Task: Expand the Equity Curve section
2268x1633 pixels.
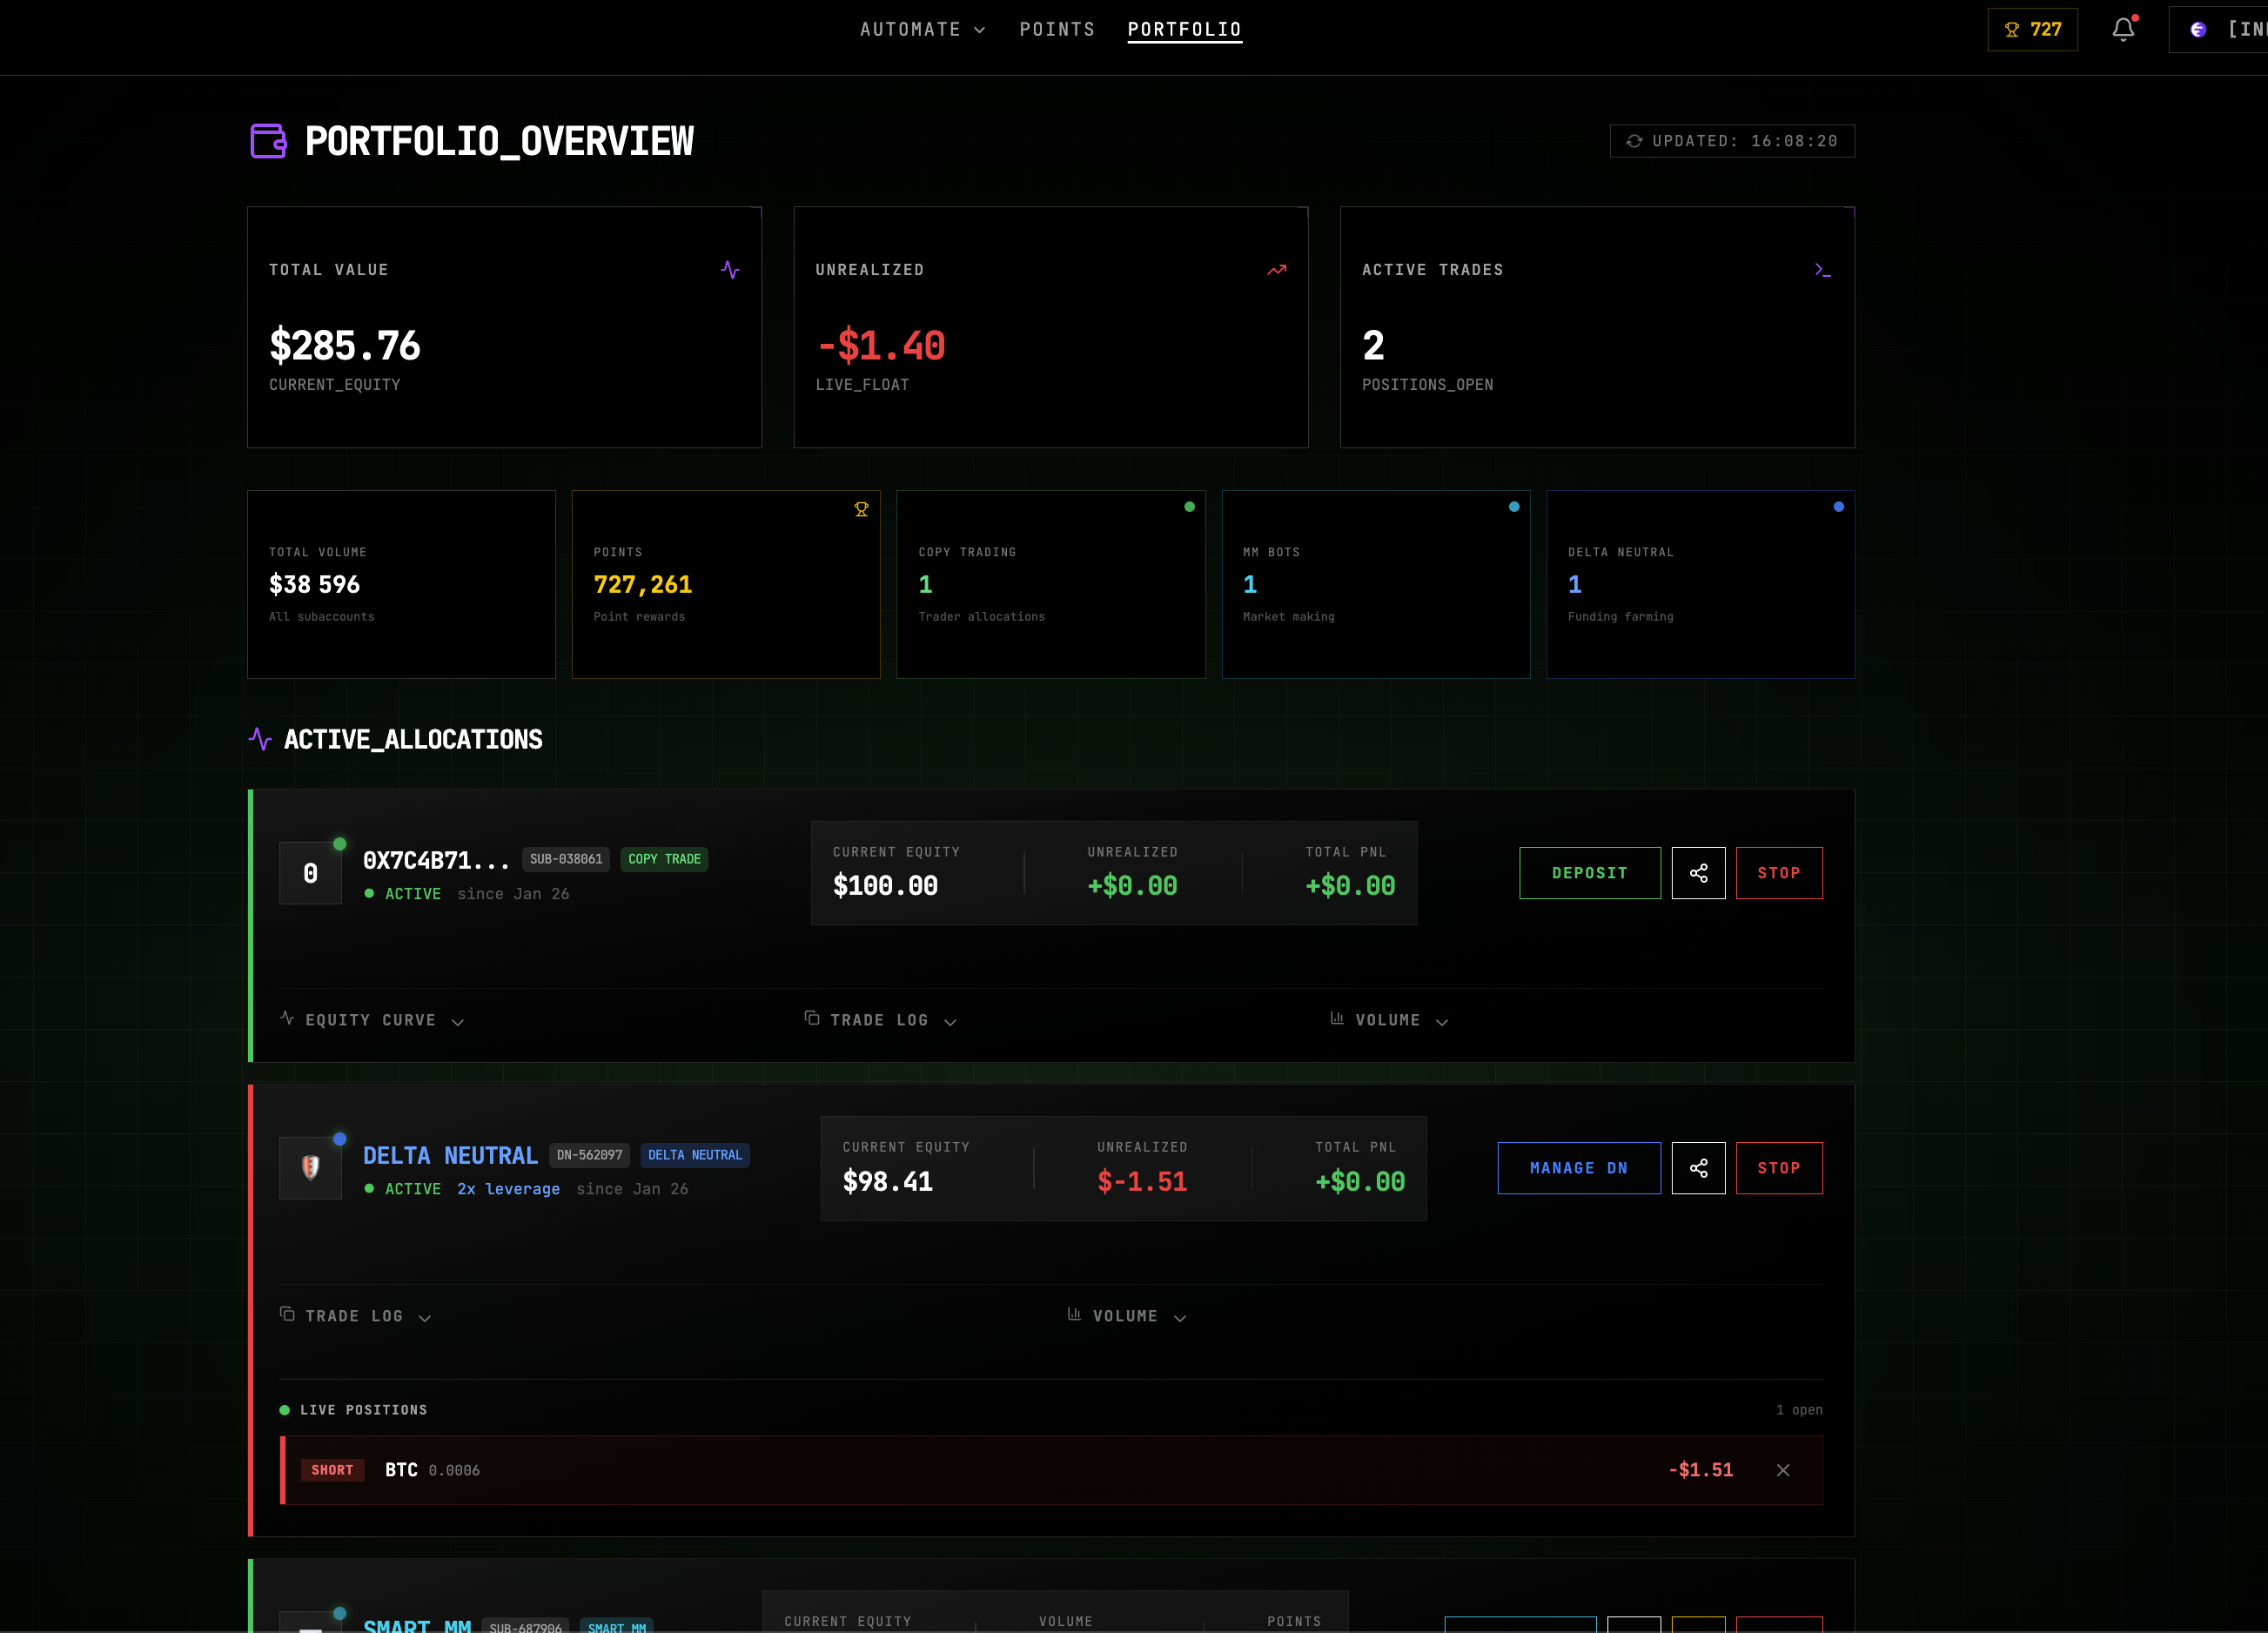Action: pos(371,1020)
